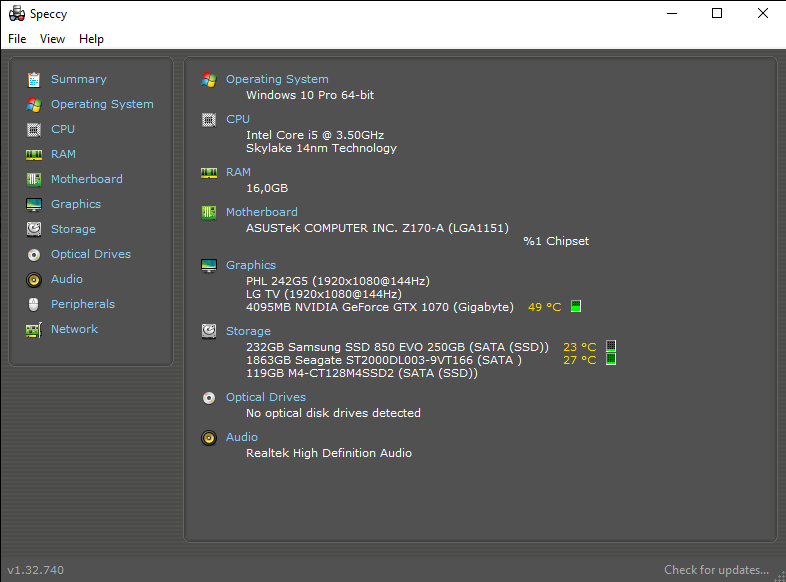
Task: Open the Operating System heading link in summary
Action: click(277, 79)
